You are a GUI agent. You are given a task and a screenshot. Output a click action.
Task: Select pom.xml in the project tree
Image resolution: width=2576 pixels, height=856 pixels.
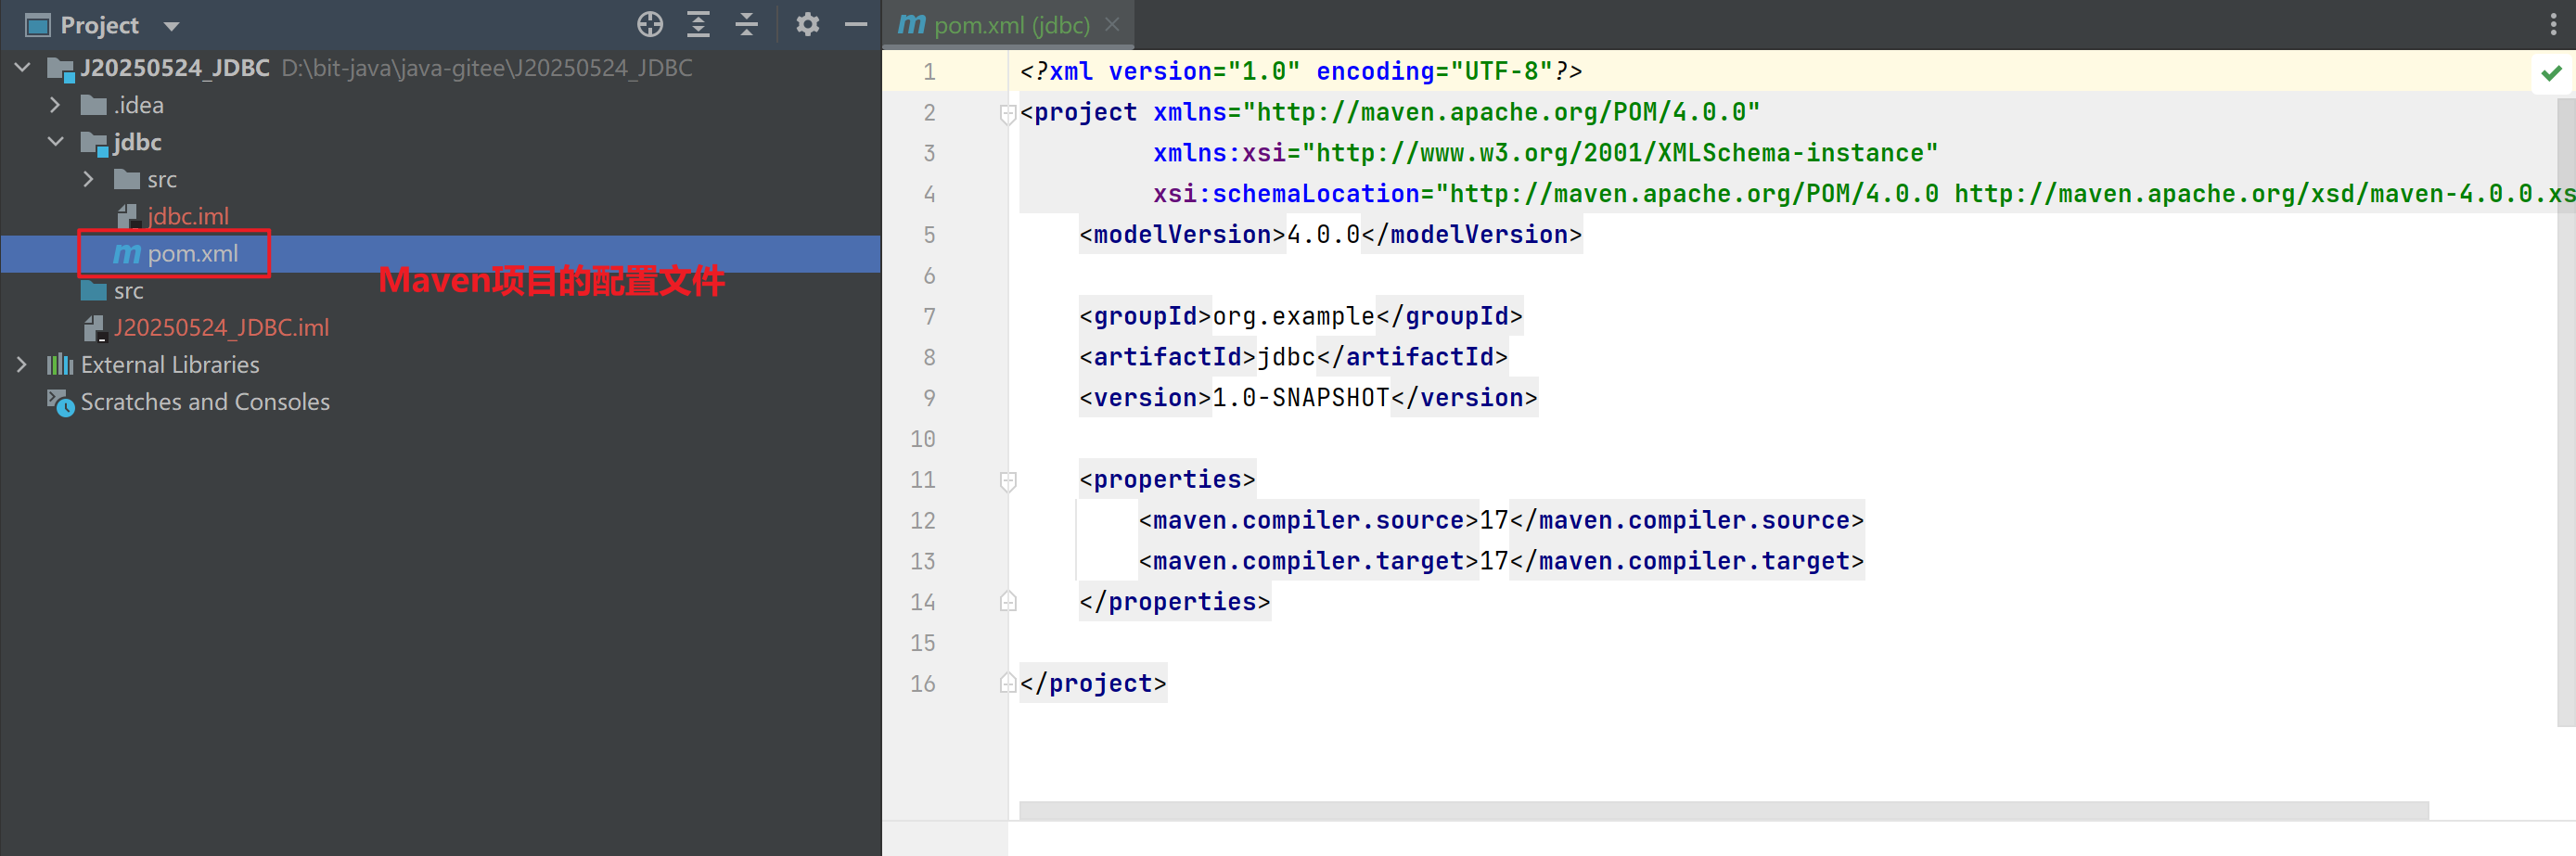pos(440,254)
